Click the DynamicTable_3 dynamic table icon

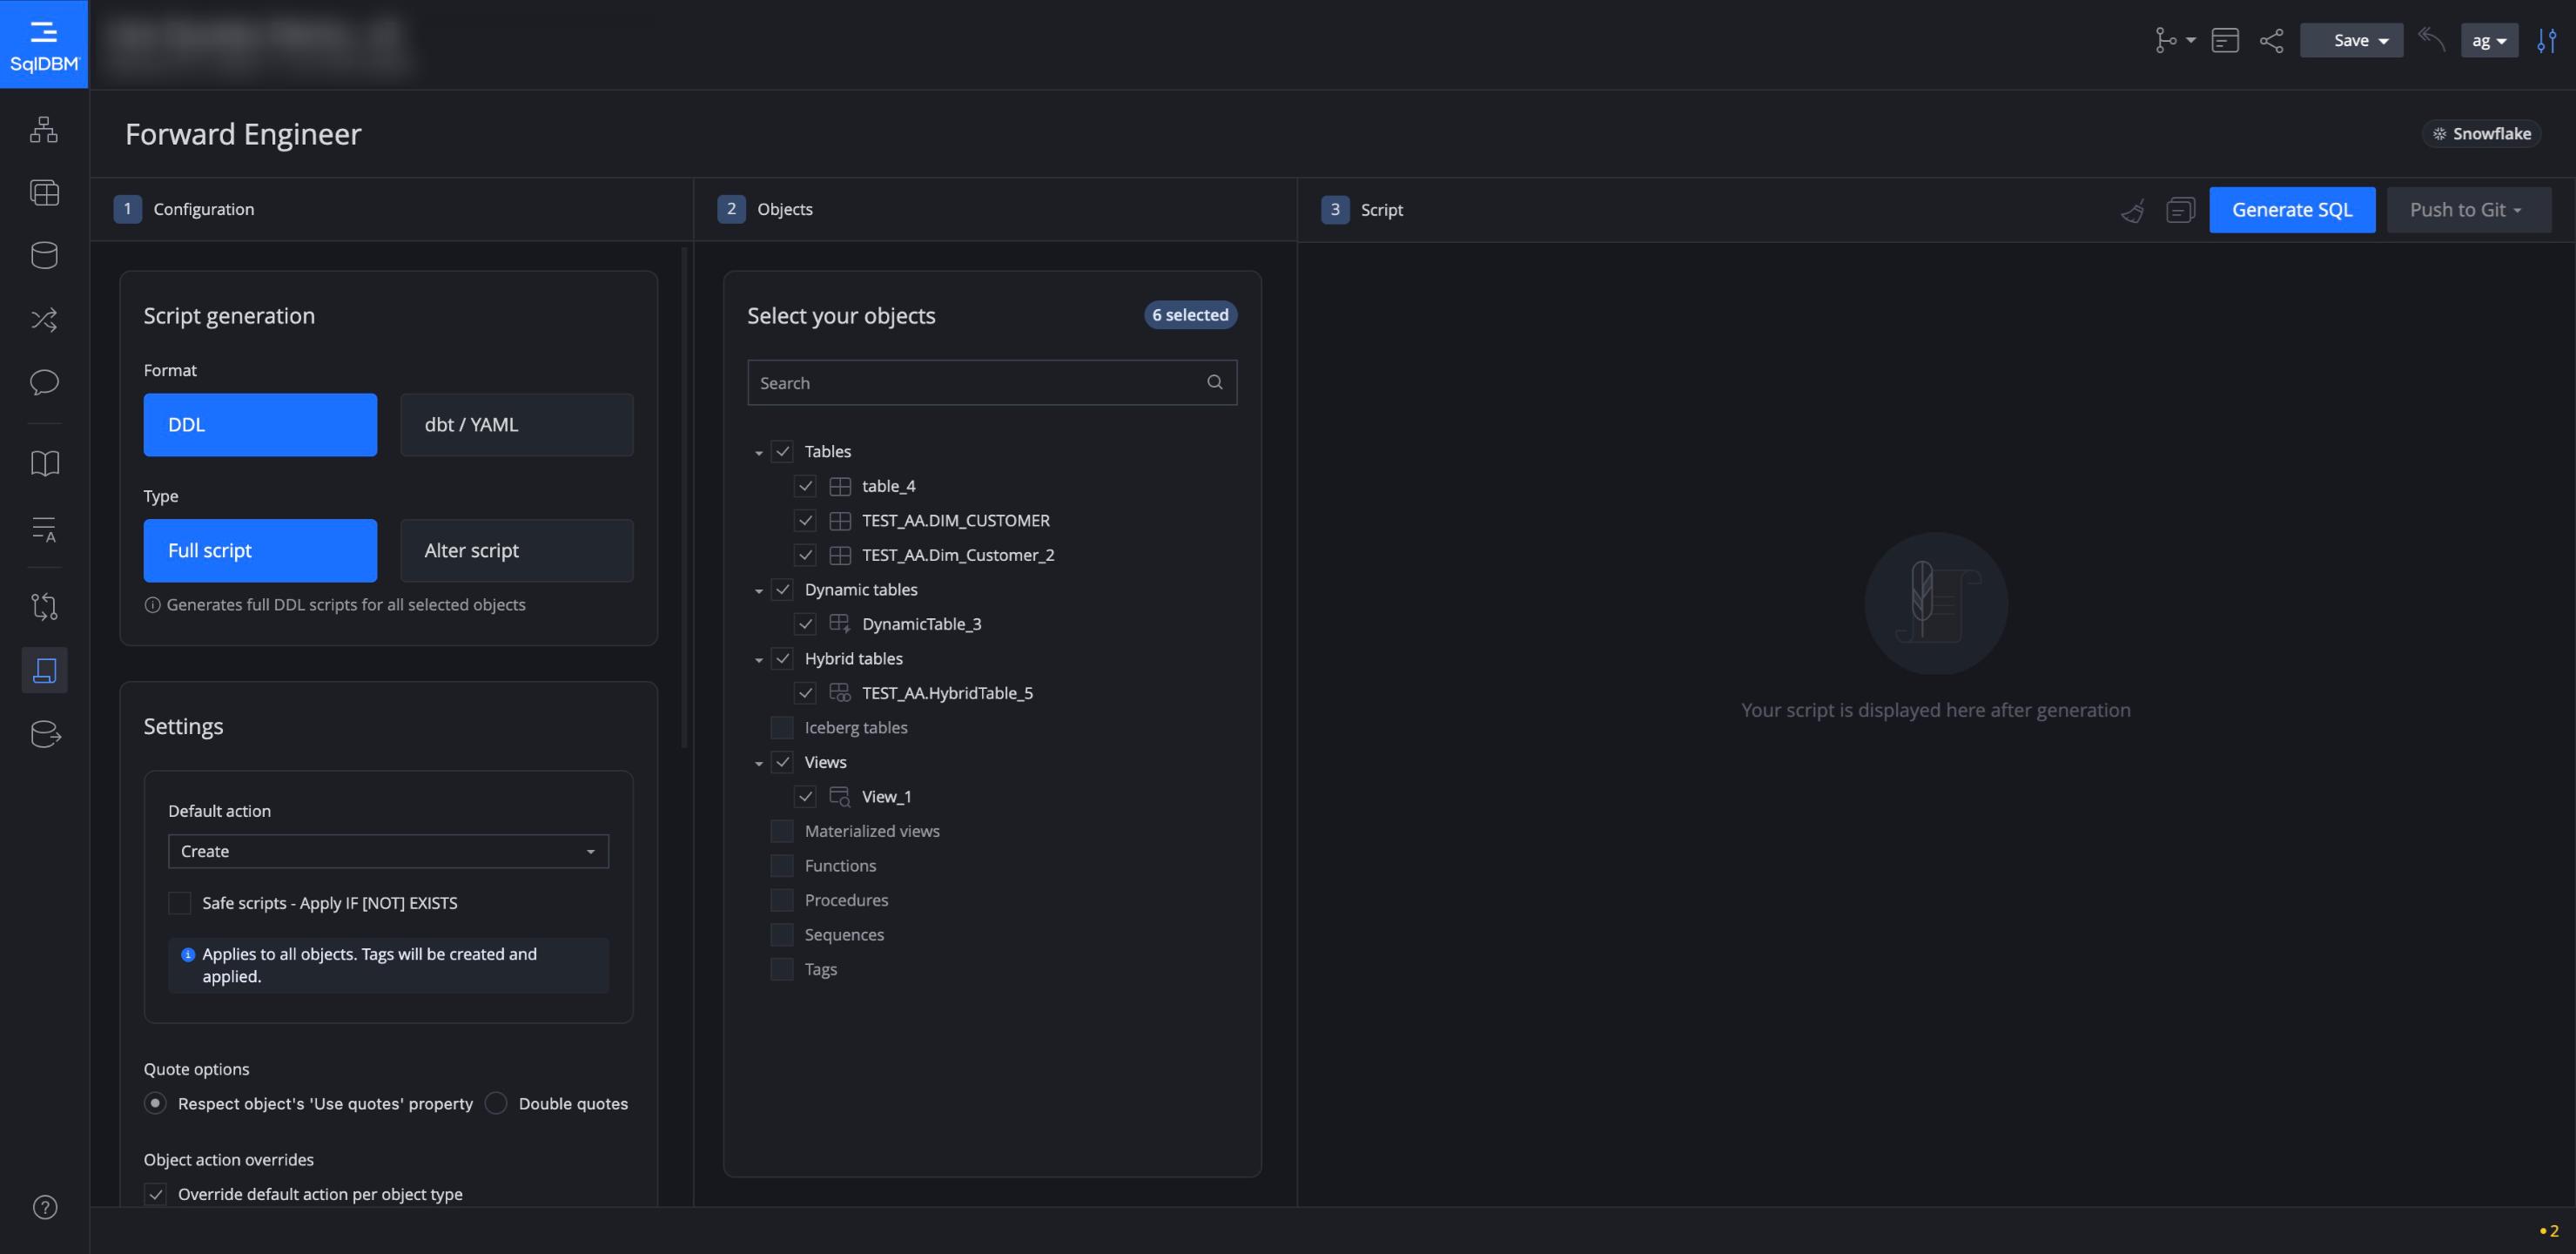click(x=840, y=624)
